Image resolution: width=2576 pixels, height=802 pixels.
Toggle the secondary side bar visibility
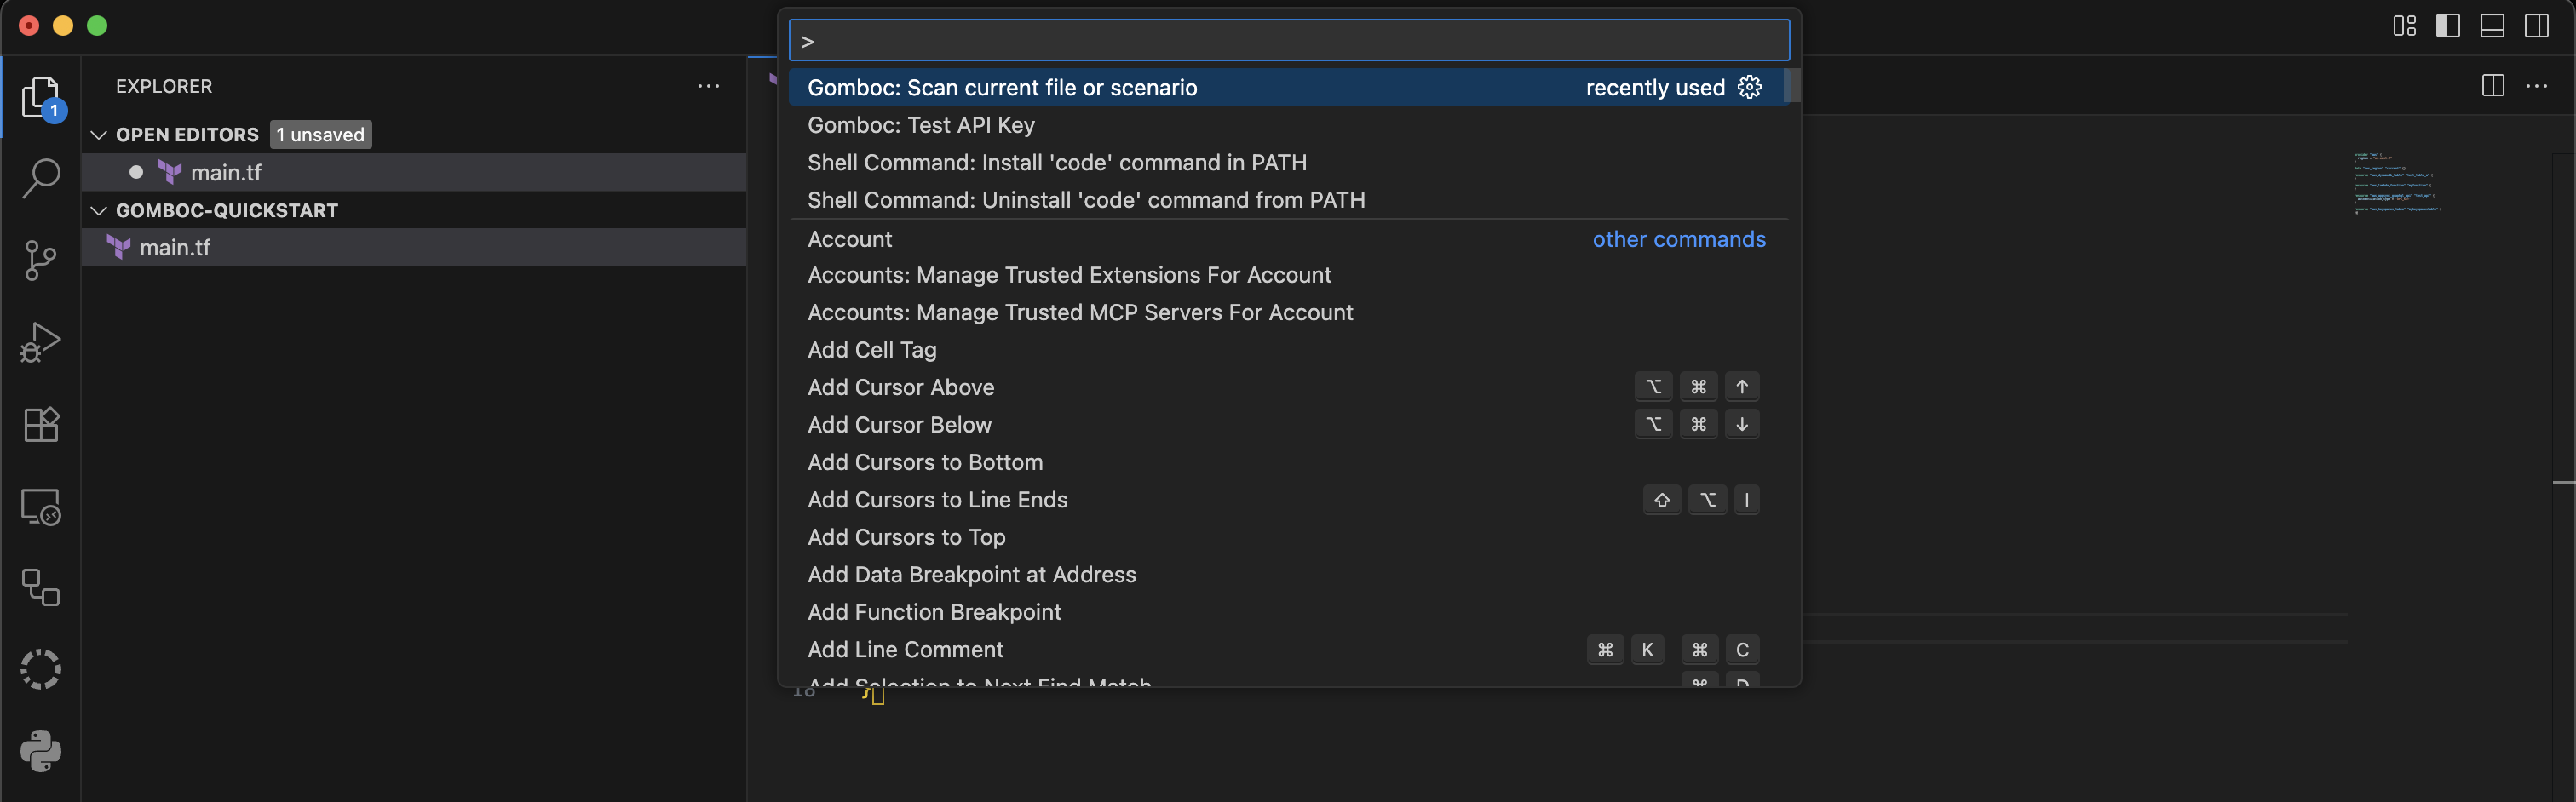[x=2536, y=26]
